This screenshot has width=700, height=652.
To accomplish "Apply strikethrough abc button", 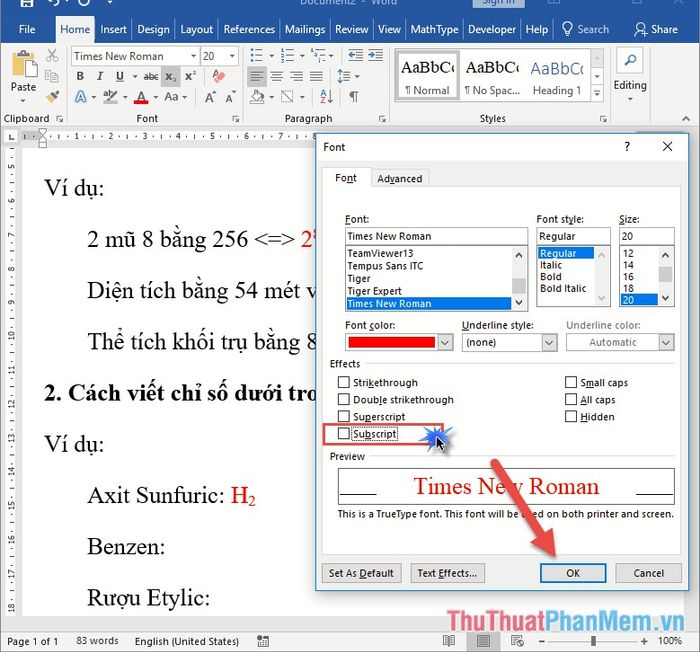I will [151, 76].
